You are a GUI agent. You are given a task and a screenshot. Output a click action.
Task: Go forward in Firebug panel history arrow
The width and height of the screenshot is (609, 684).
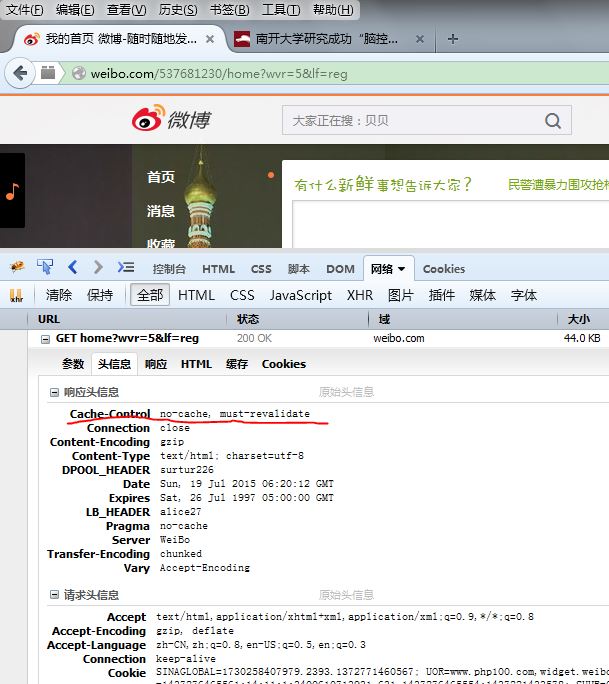point(98,267)
